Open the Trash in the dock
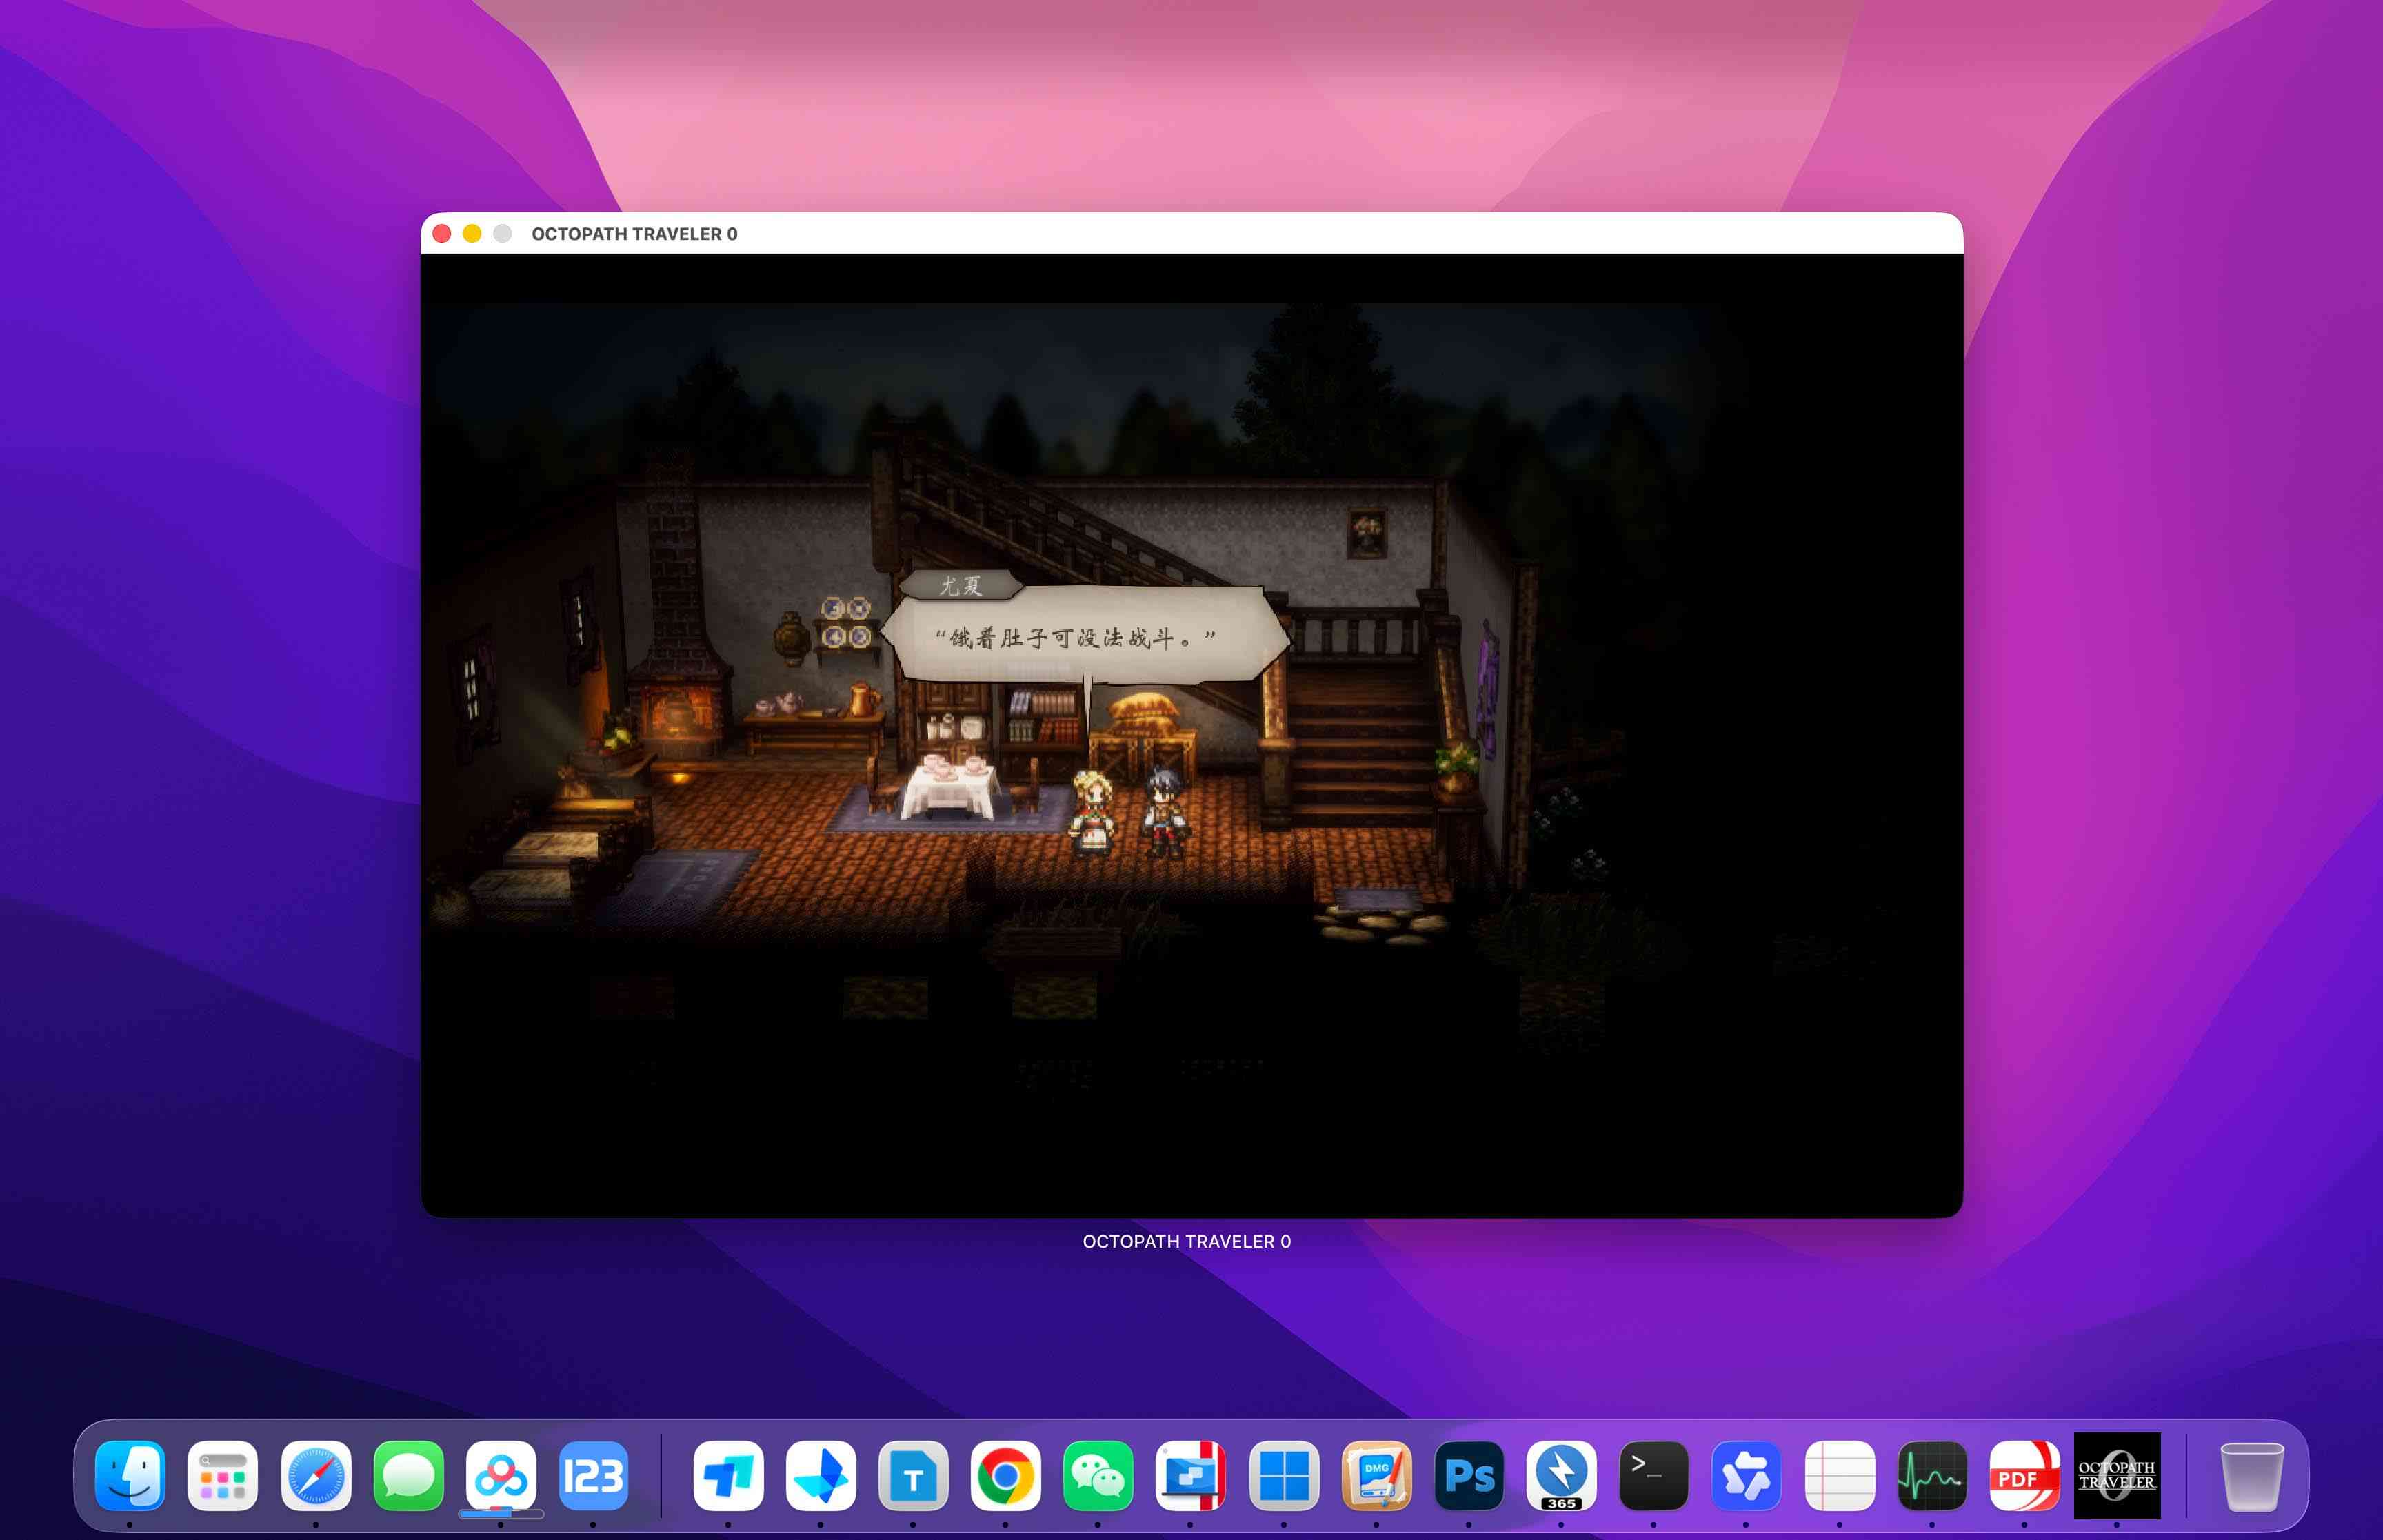Screen dimensions: 2383x1540 (2252, 1476)
